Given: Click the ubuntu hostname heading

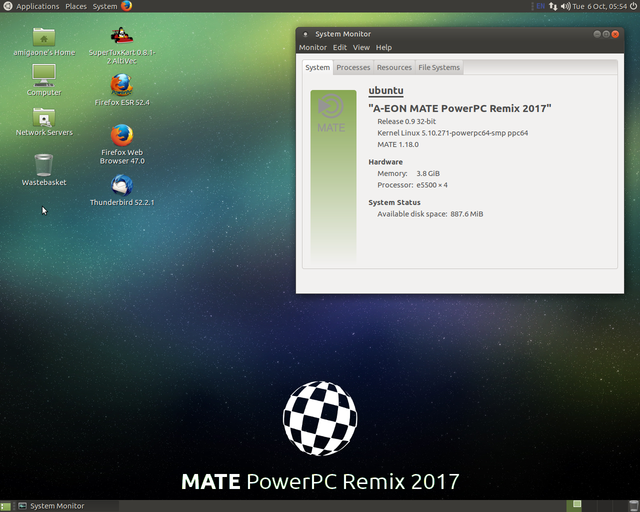Looking at the screenshot, I should pyautogui.click(x=386, y=91).
